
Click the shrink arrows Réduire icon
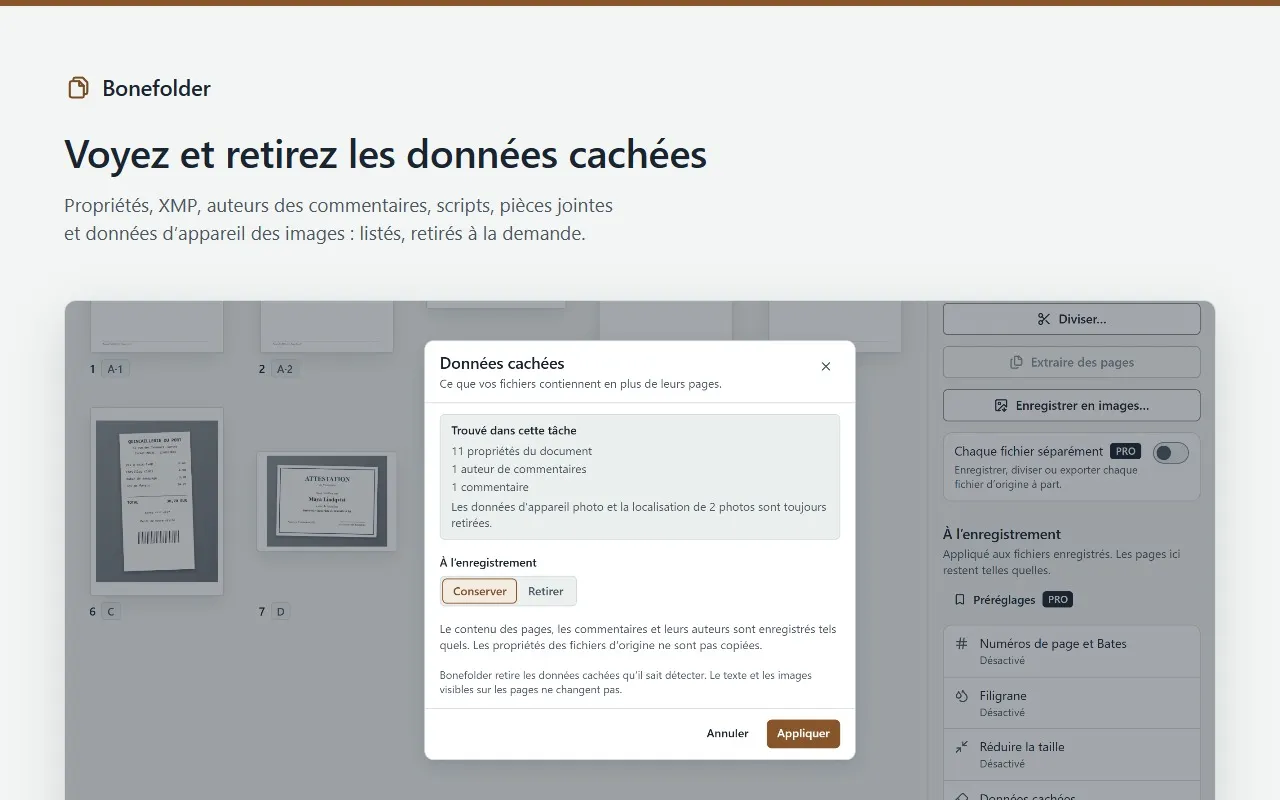[x=962, y=747]
